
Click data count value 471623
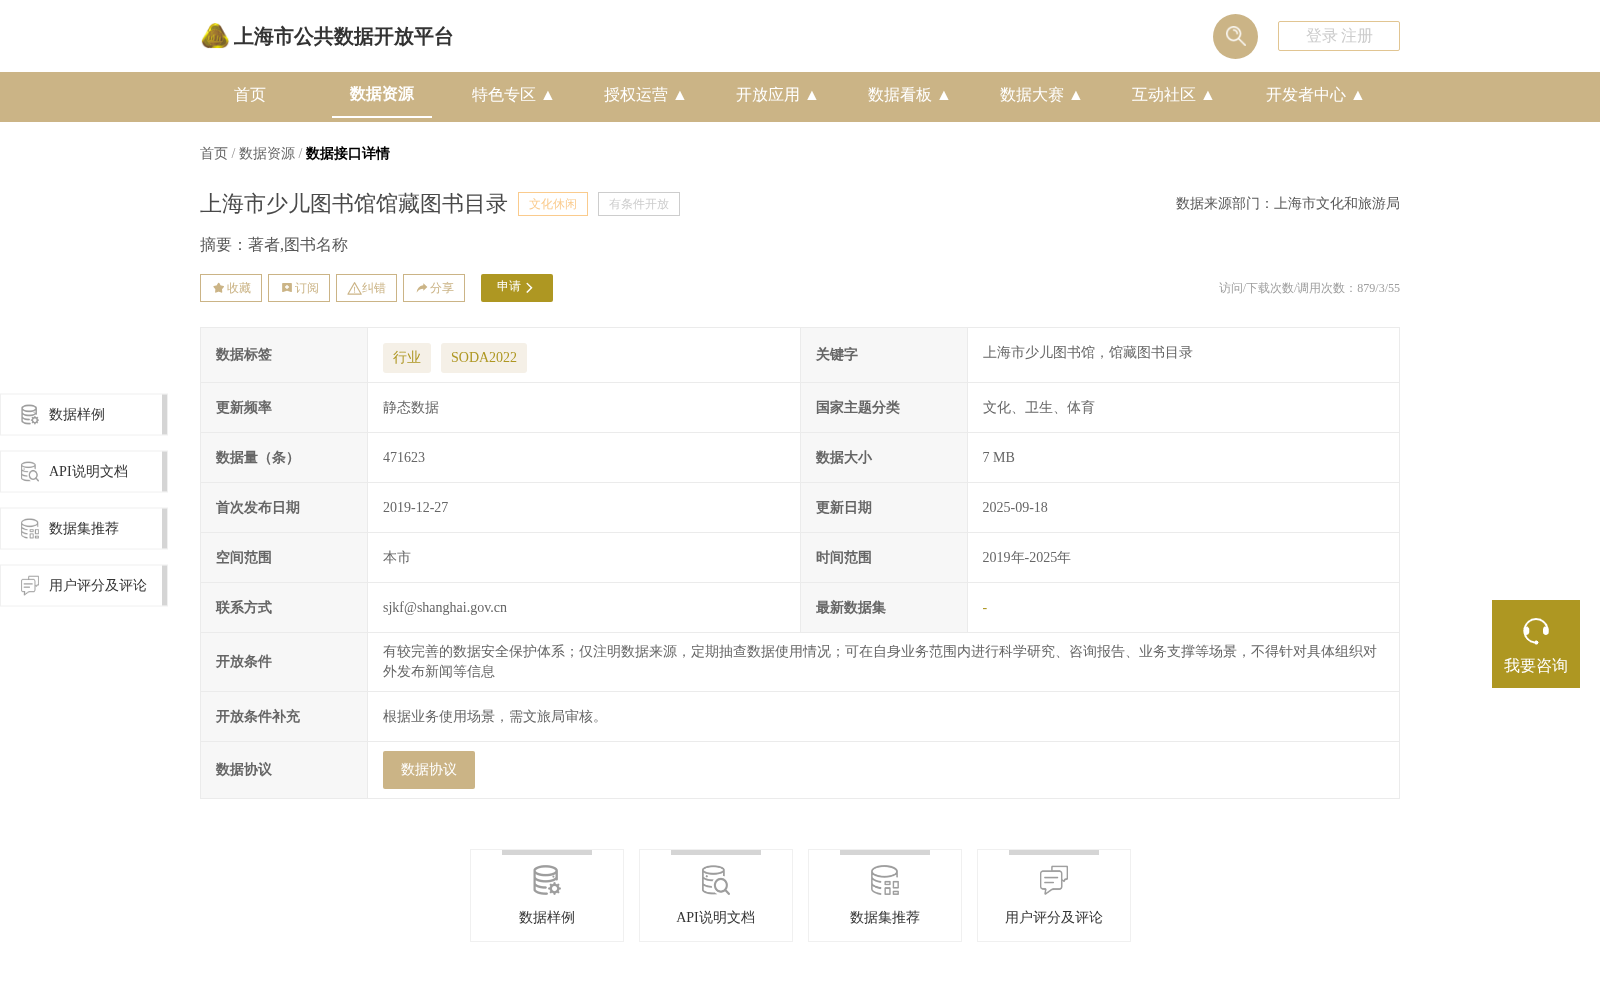coord(404,458)
